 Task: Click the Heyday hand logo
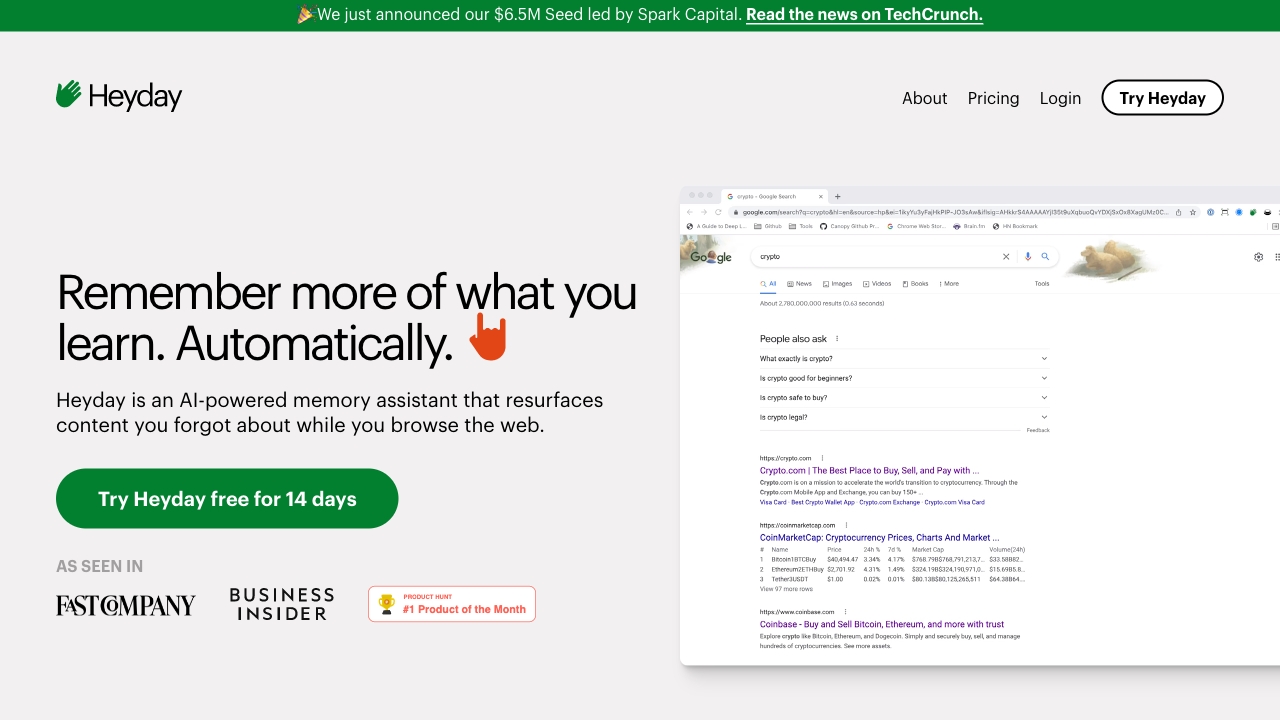[69, 95]
